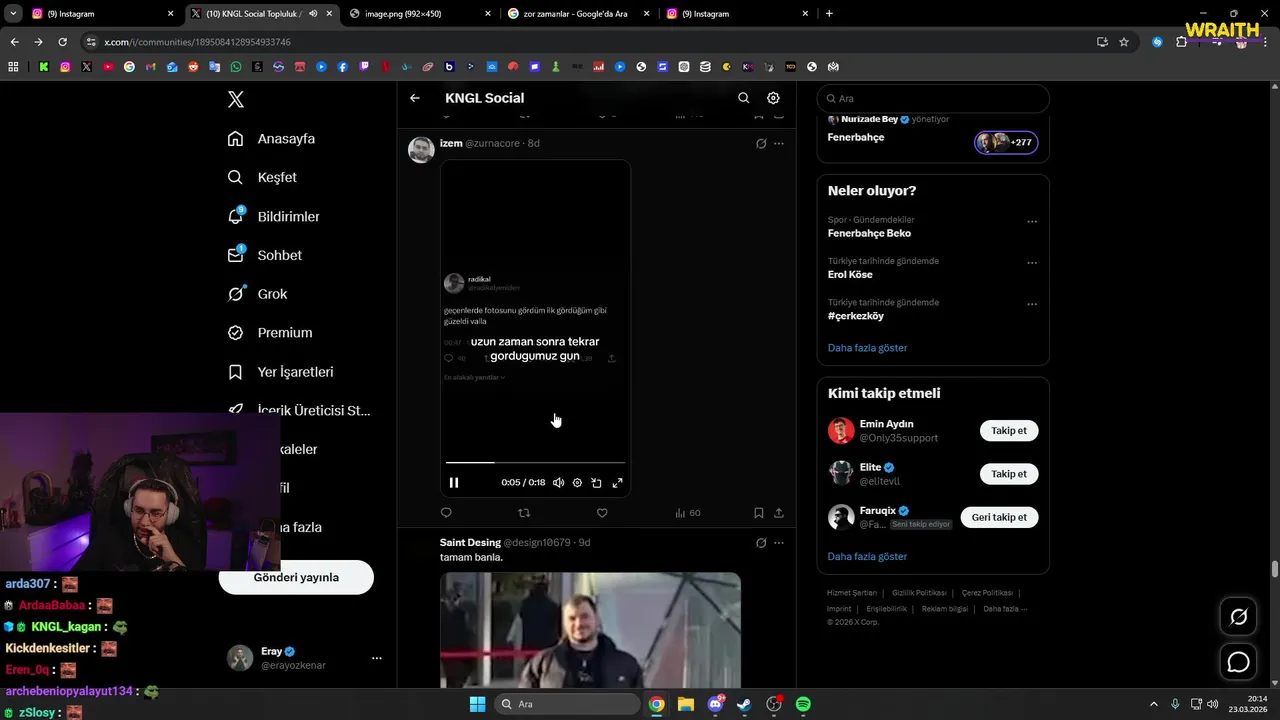Toggle picture-in-picture for the video
The width and height of the screenshot is (1280, 720).
(x=597, y=483)
